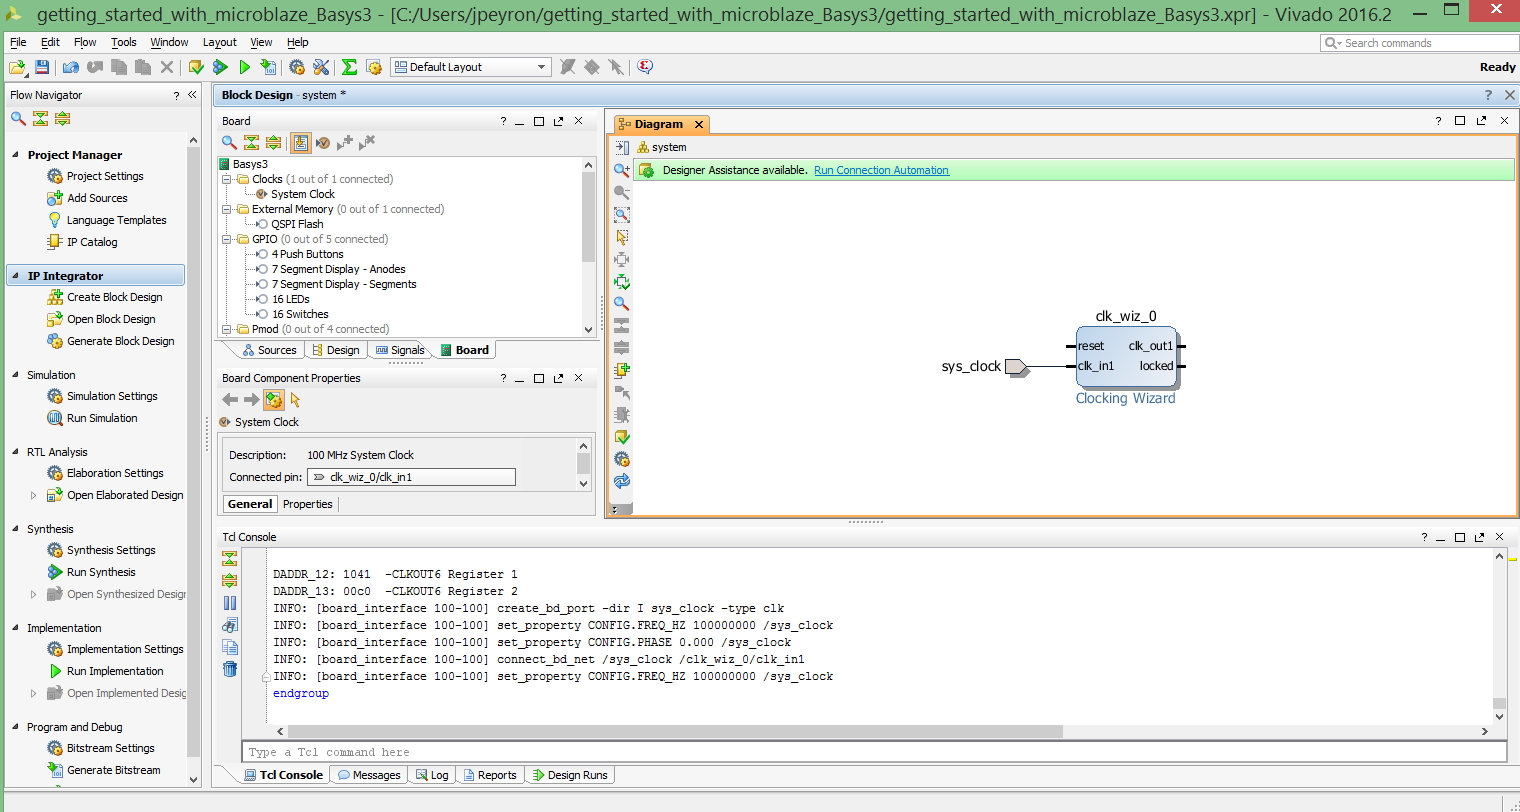Clear the Tcl Console with trash icon
The image size is (1520, 812).
tap(230, 669)
